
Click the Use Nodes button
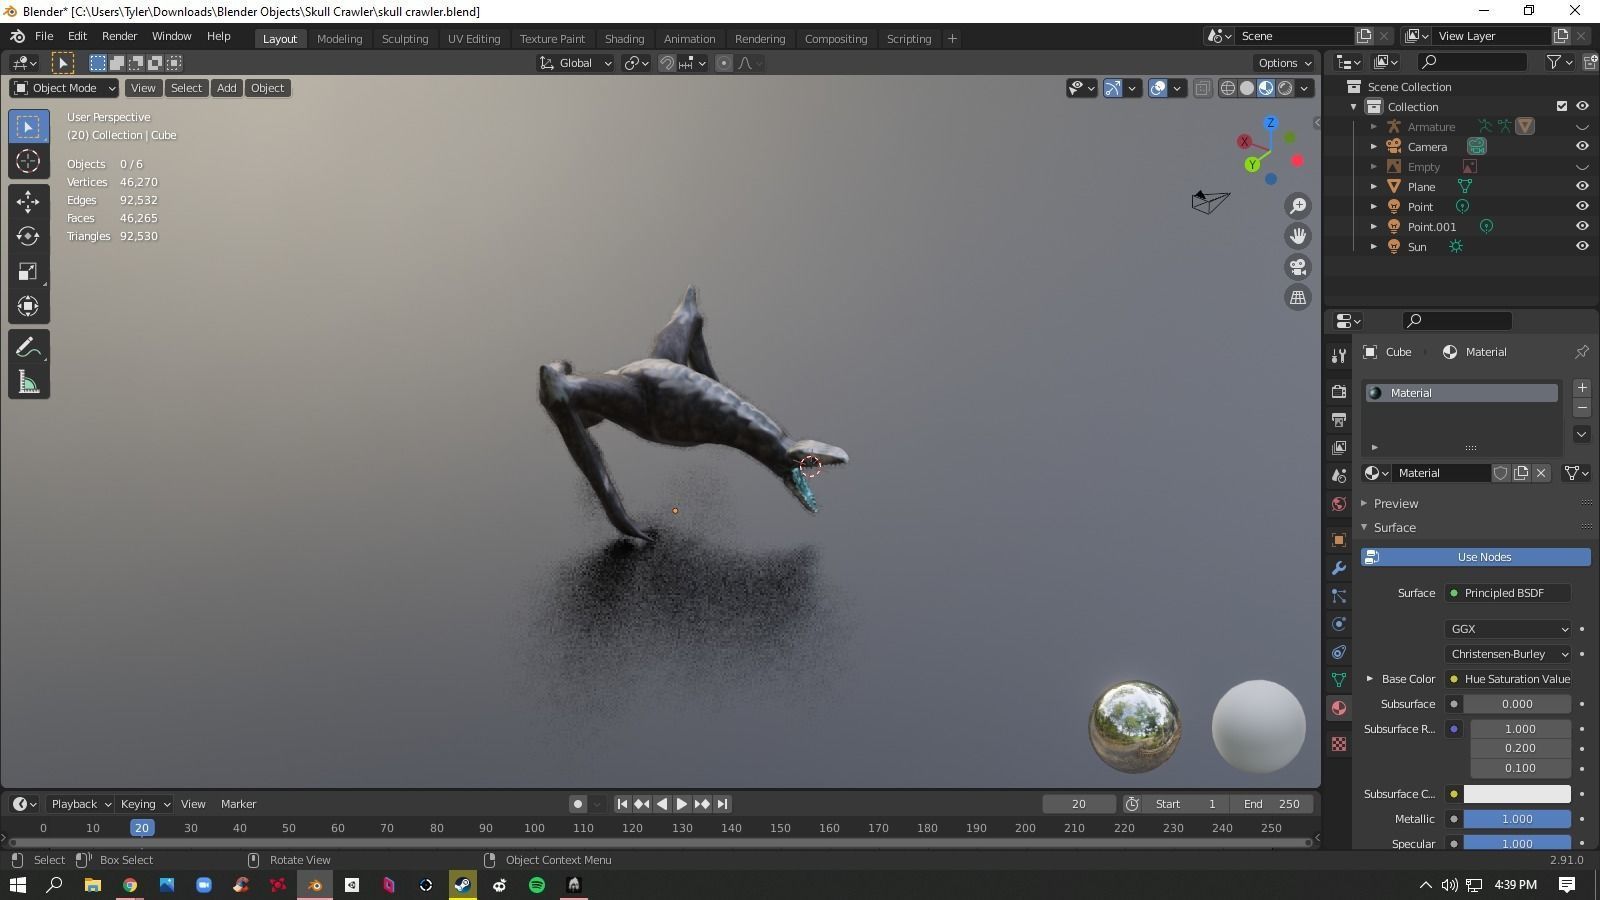(1484, 557)
